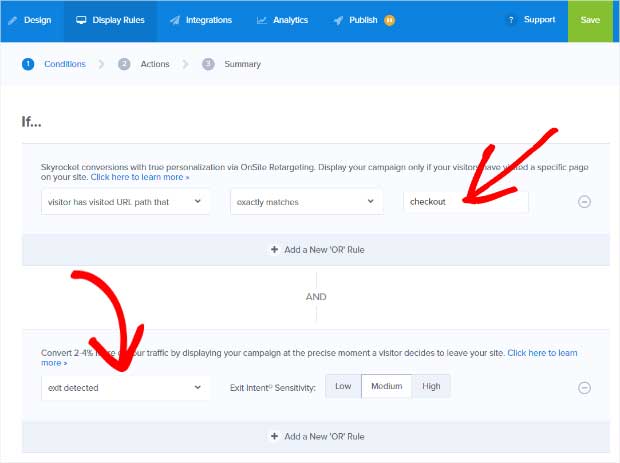The height and width of the screenshot is (463, 620).
Task: Click the Support question mark icon
Action: coord(512,20)
